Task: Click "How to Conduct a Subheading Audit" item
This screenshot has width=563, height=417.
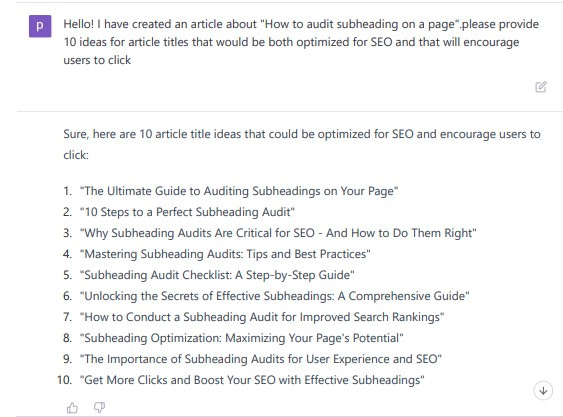Action: [x=262, y=317]
